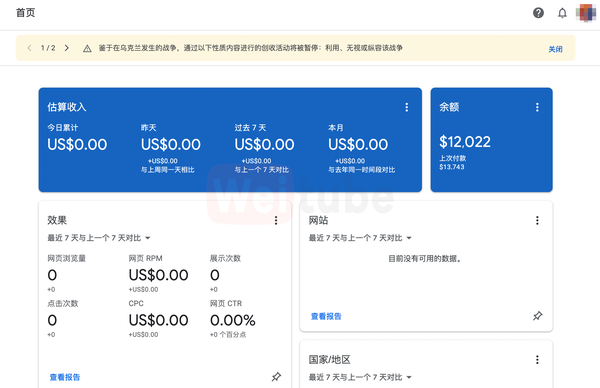Click the 与上周同一天相比 comparison text

click(x=168, y=170)
